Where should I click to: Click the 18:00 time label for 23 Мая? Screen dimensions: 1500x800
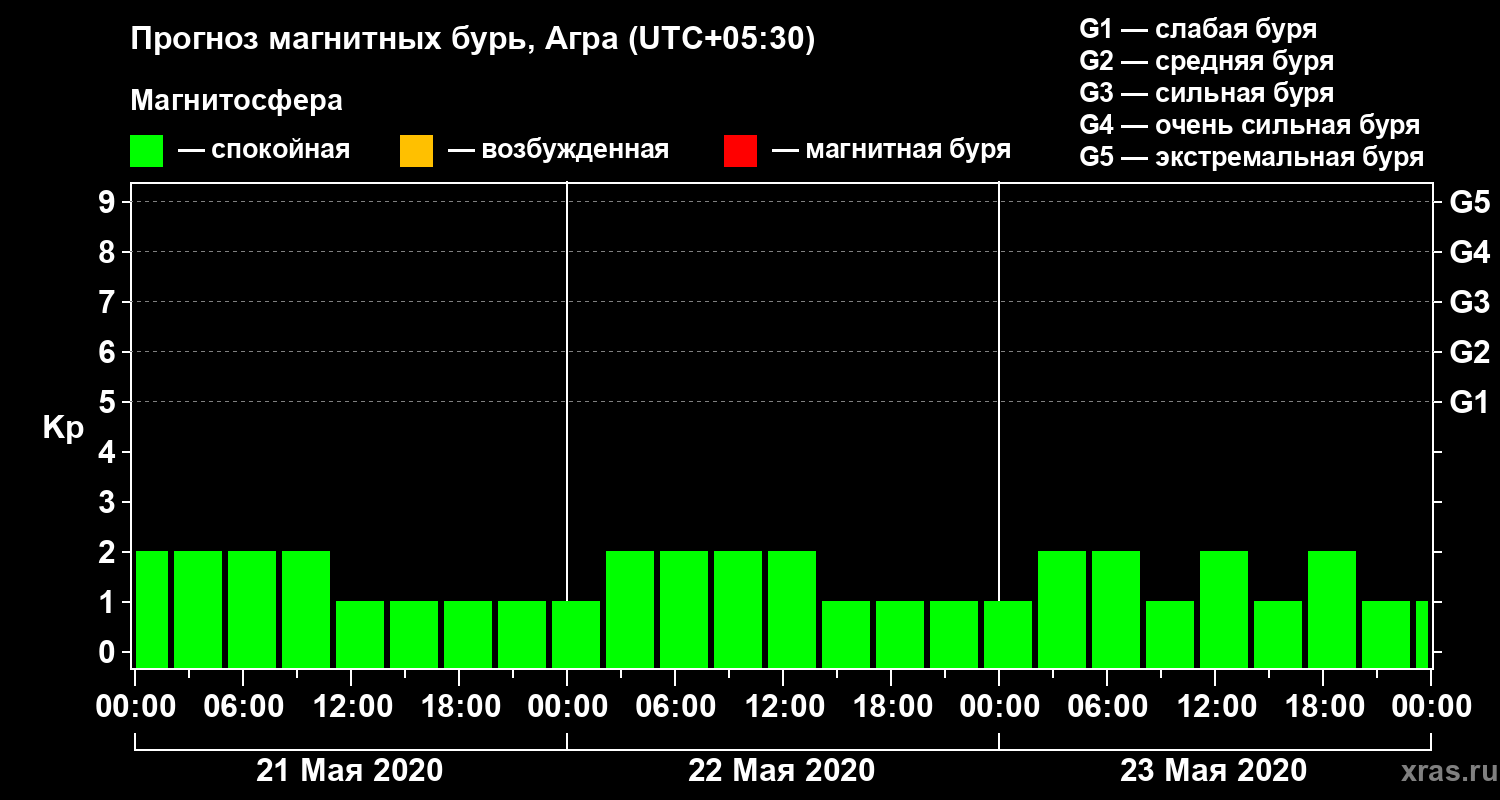tap(1324, 707)
